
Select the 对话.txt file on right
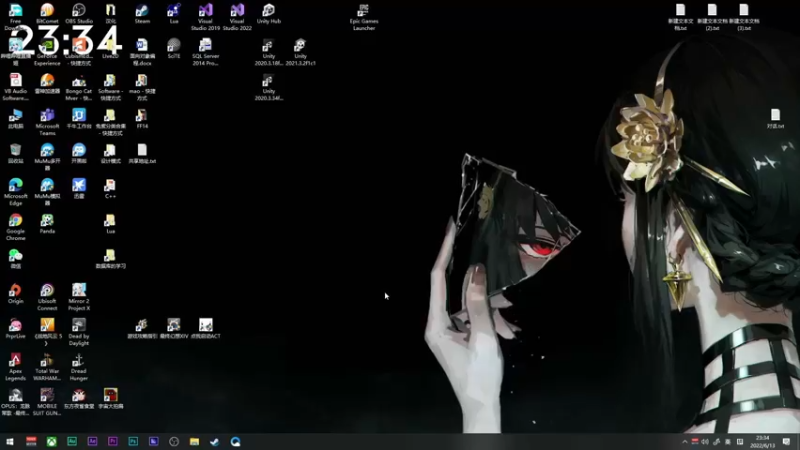[x=775, y=119]
